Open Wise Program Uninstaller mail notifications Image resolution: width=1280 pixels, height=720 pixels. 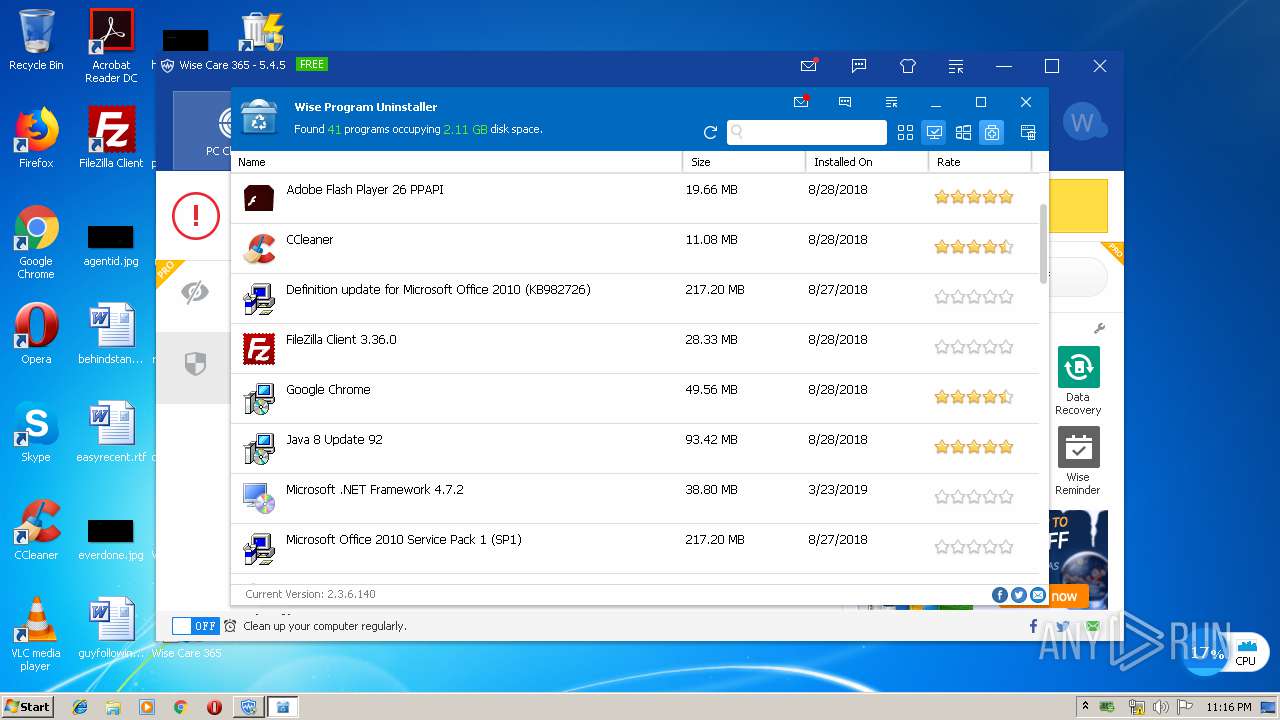801,102
